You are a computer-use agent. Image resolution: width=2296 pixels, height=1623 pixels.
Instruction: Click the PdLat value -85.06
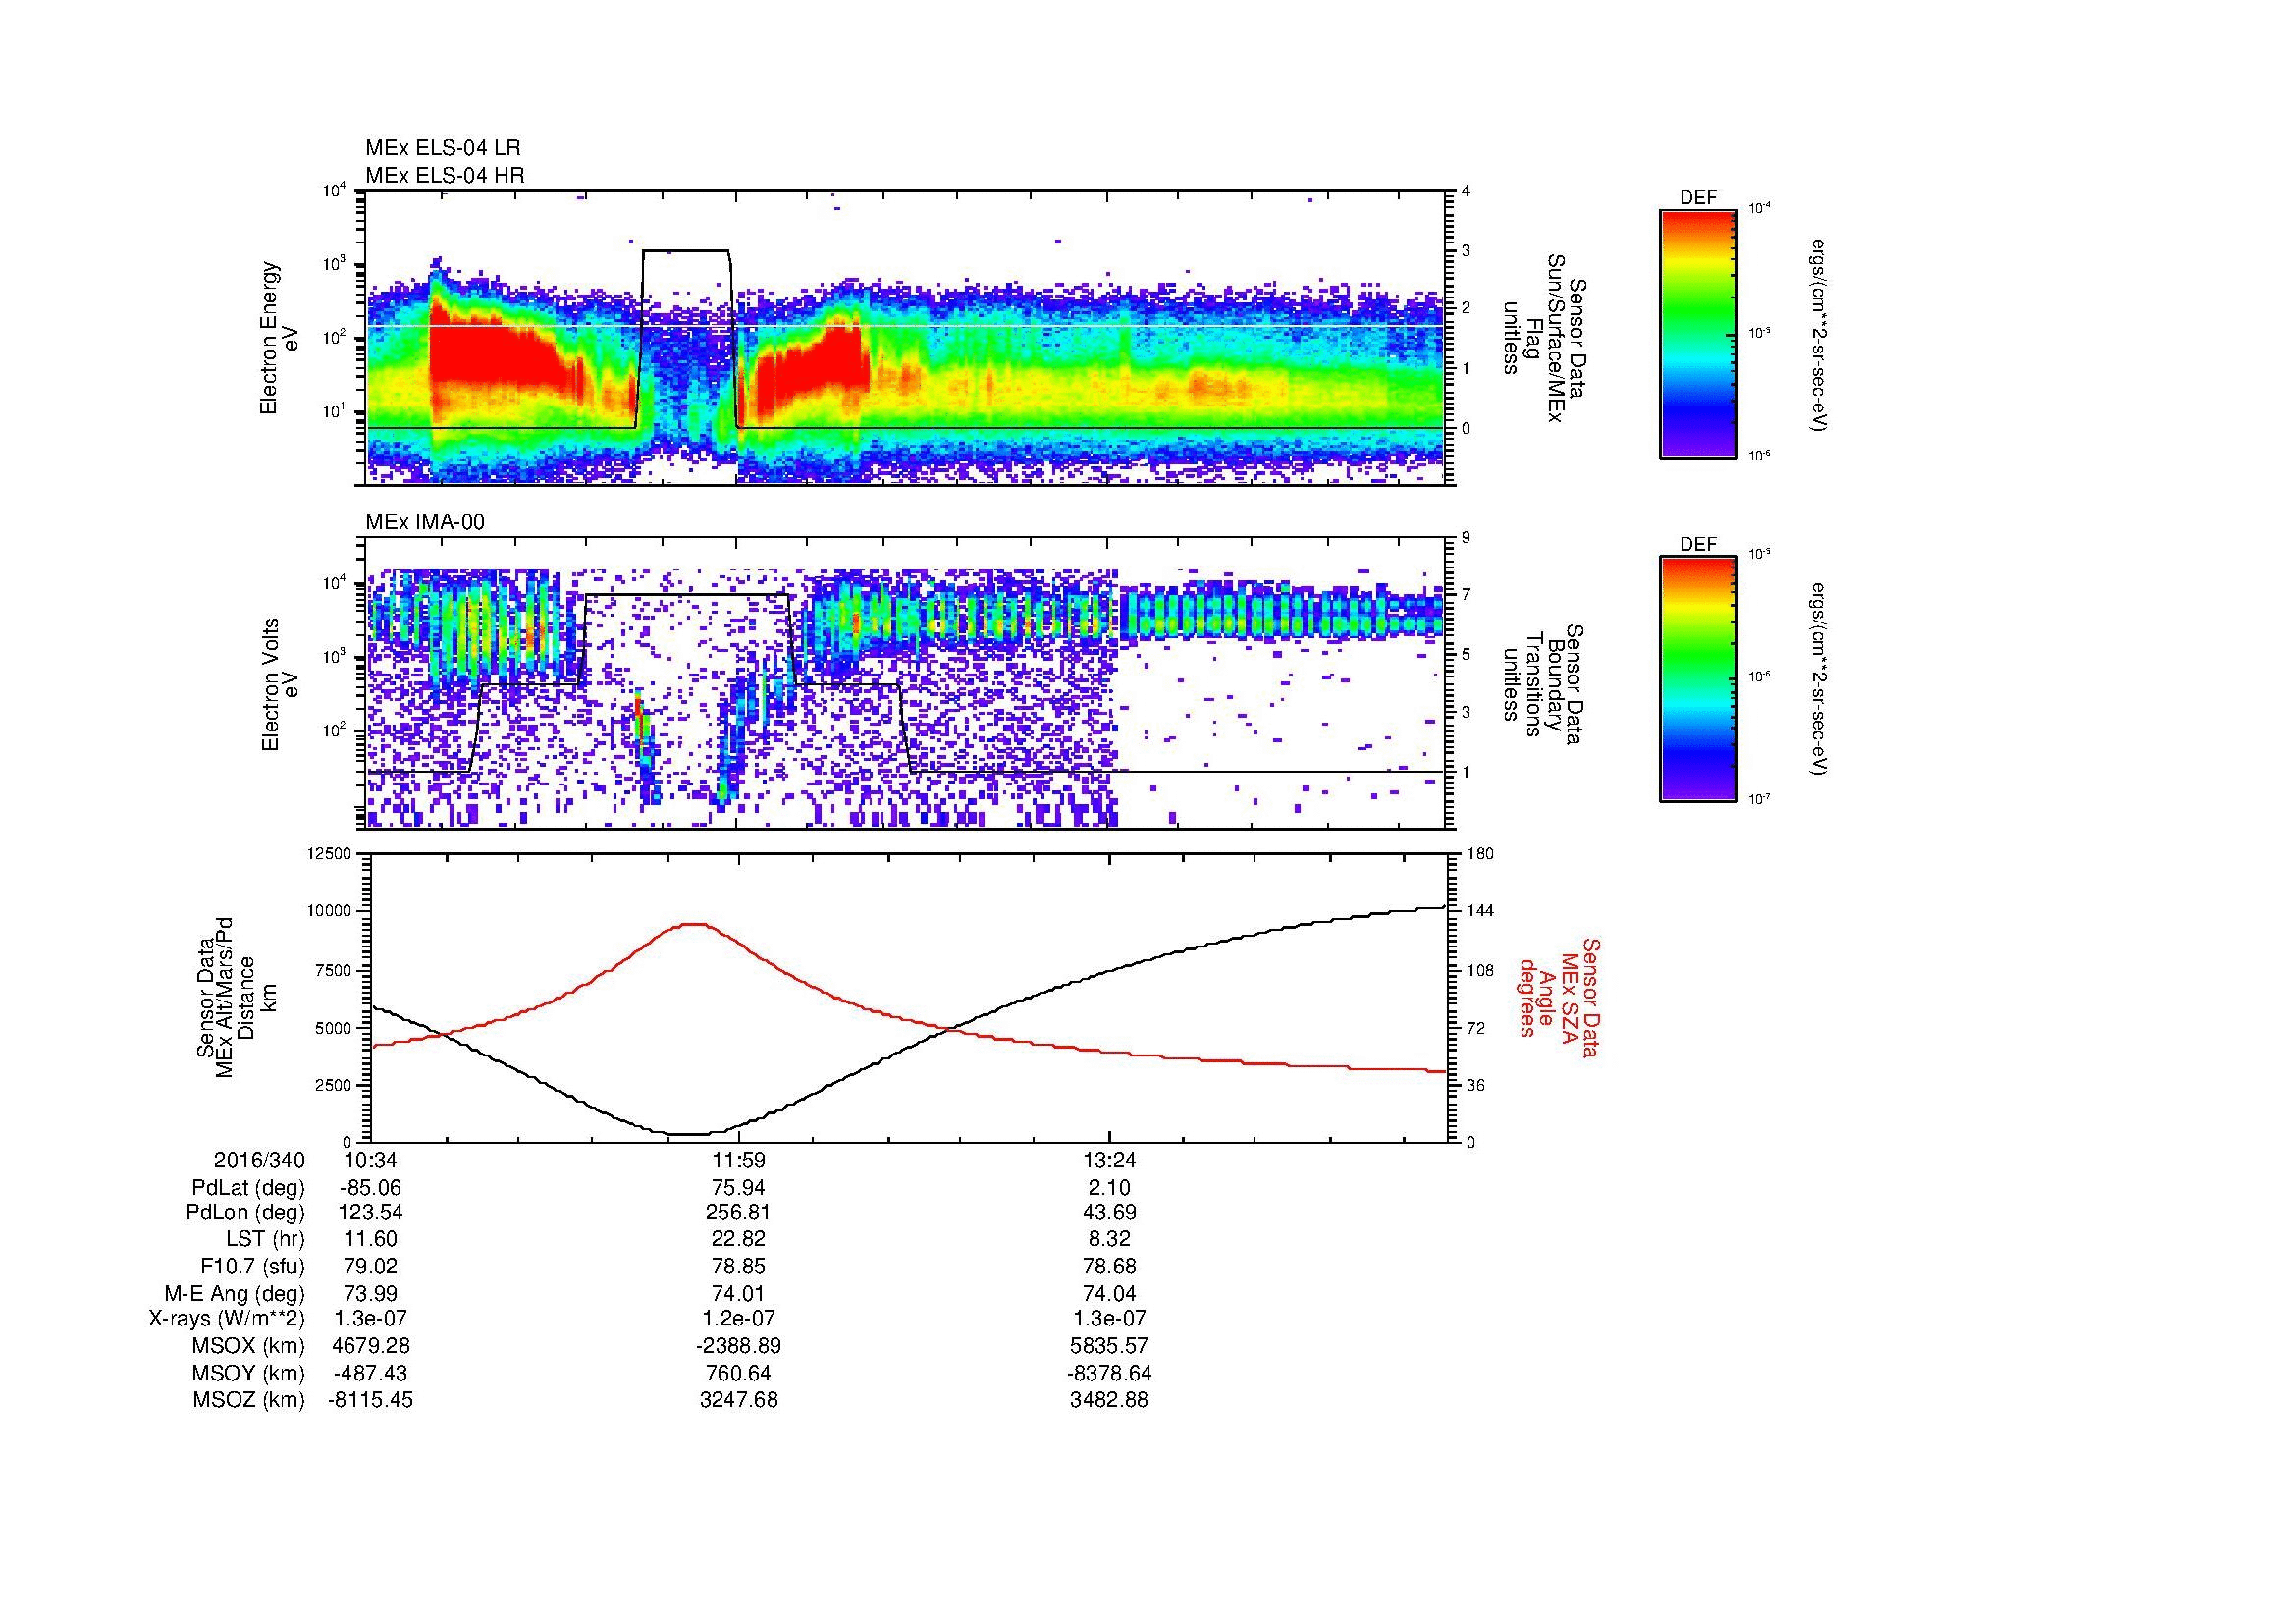pos(370,1188)
